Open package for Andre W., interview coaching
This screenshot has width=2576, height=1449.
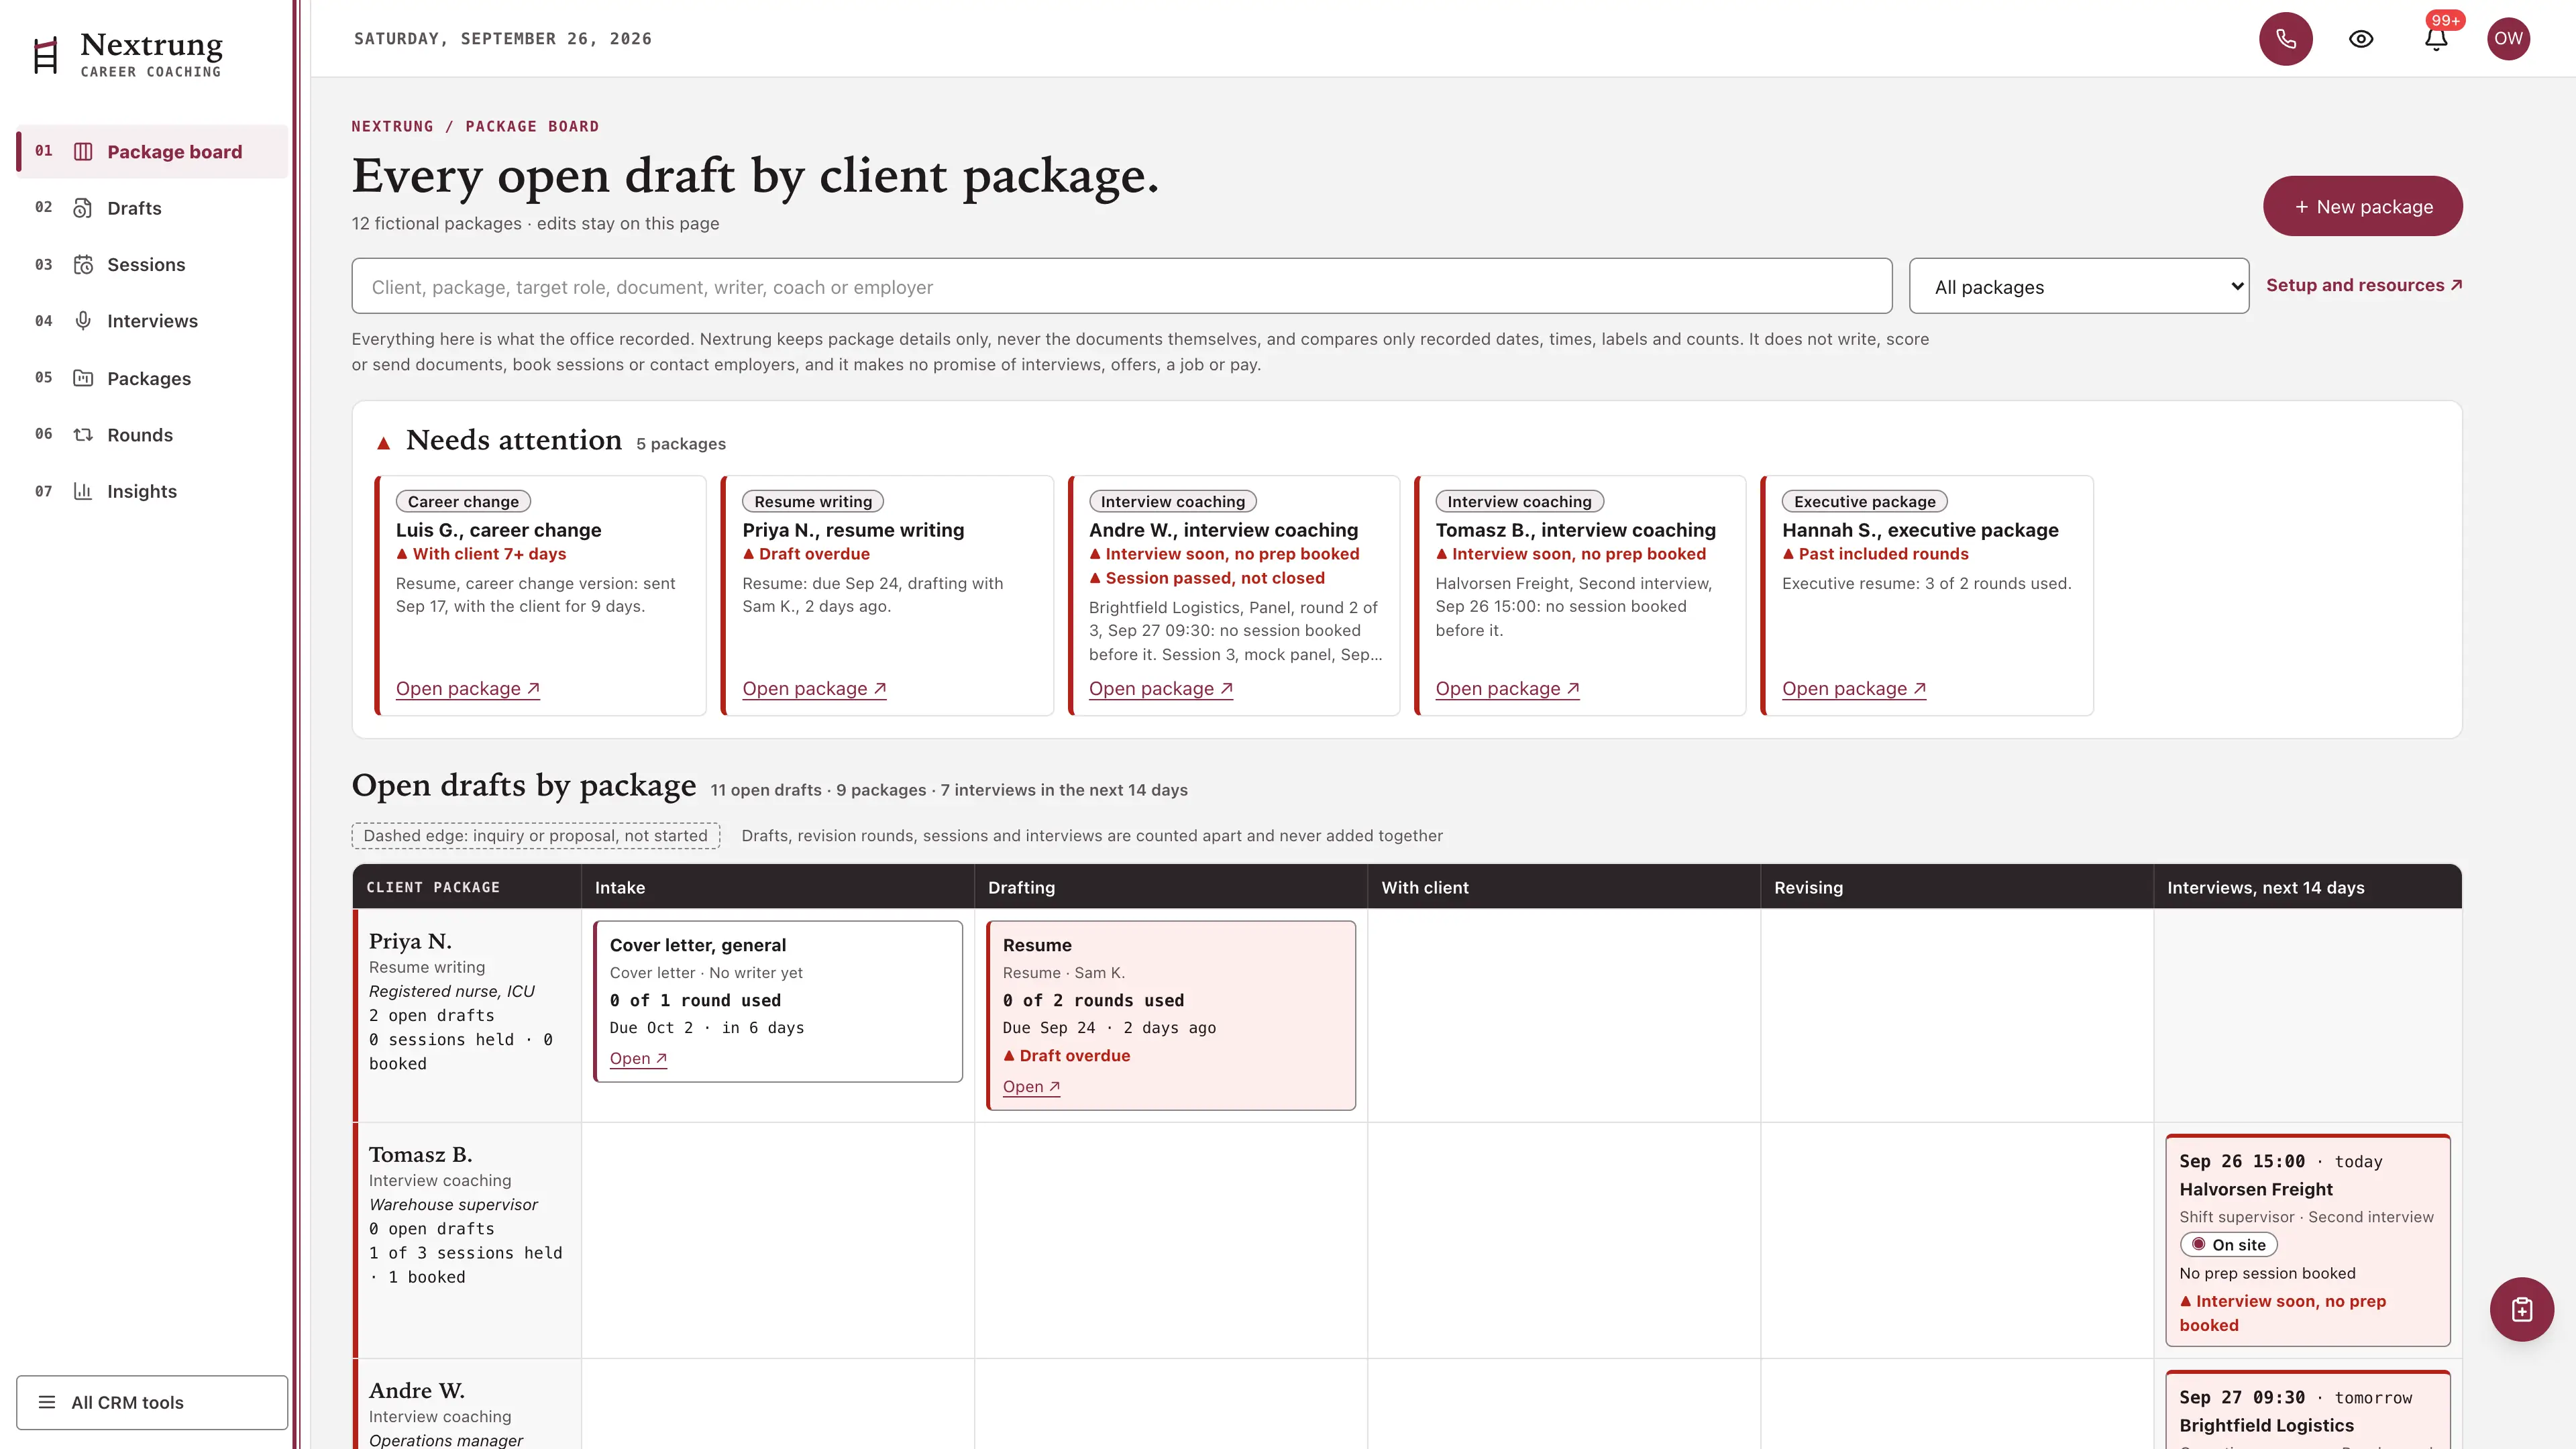point(1160,688)
